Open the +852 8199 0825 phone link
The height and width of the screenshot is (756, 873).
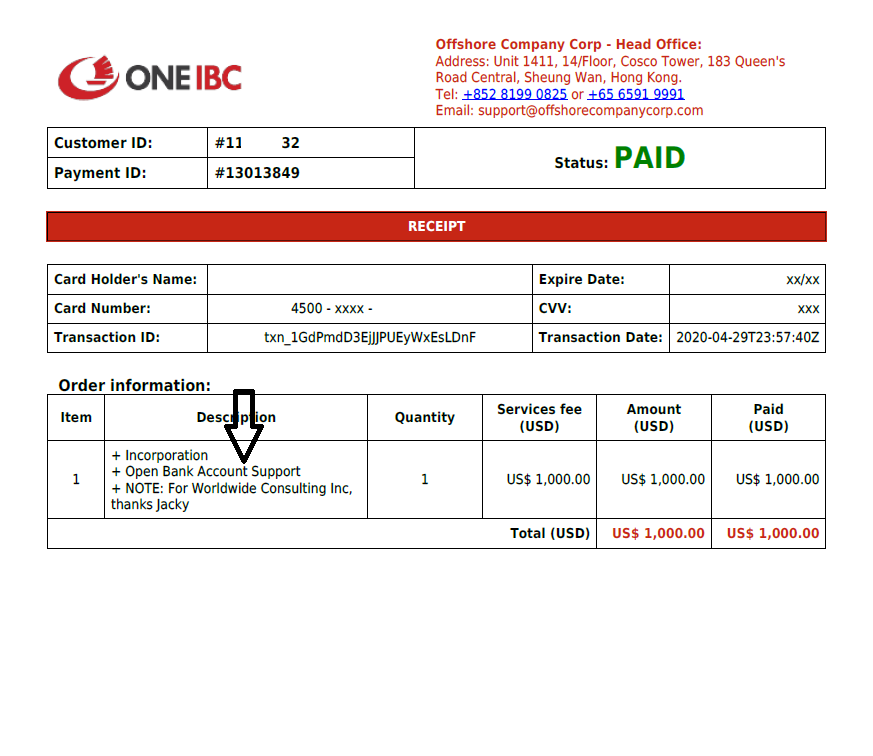pyautogui.click(x=514, y=94)
